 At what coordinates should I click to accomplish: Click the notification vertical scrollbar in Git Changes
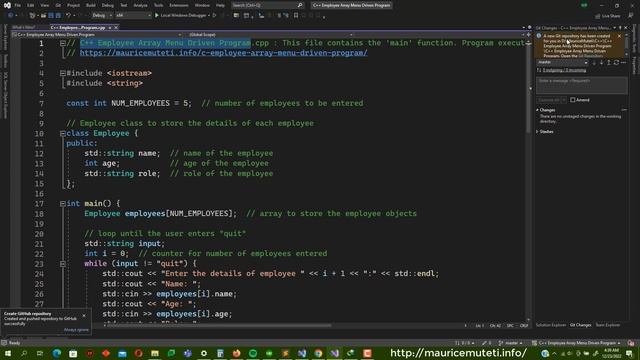point(627,45)
